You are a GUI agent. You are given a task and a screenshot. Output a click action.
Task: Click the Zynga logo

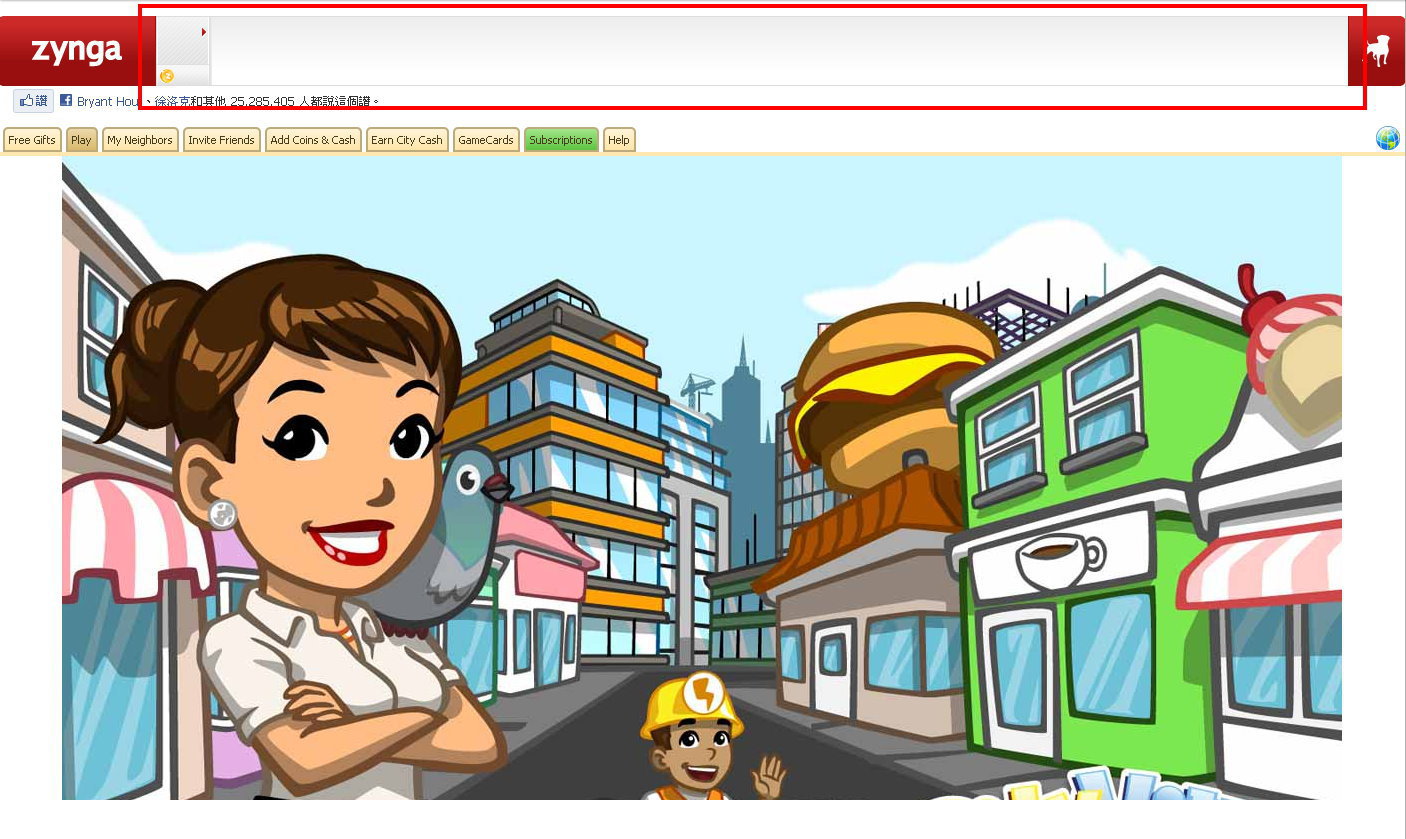(76, 50)
